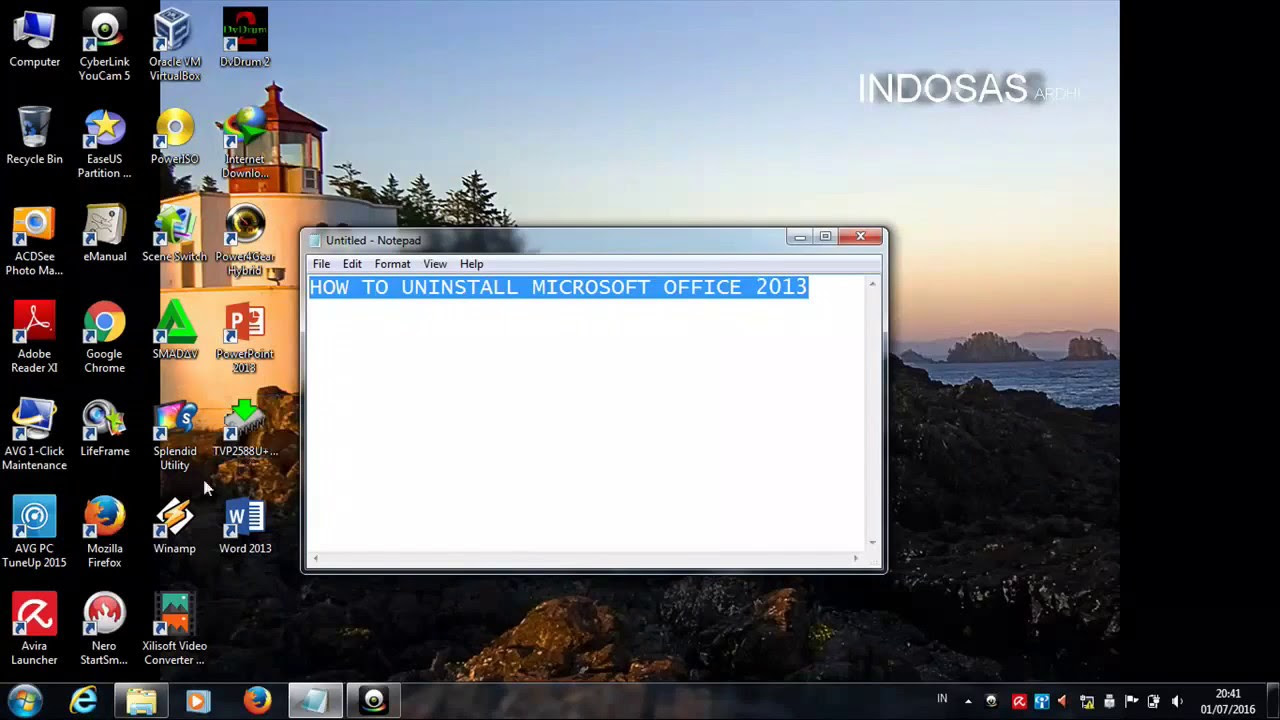
Task: Select Adobe Reader XI desktop icon
Action: tap(34, 338)
